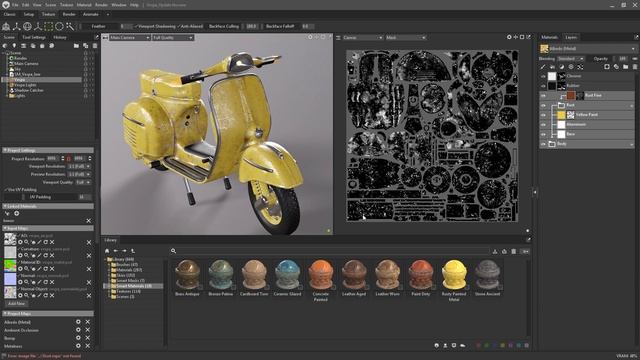Viewport: 640px width, 360px height.
Task: Toggle Use UV Padding checkbox
Action: pos(6,190)
